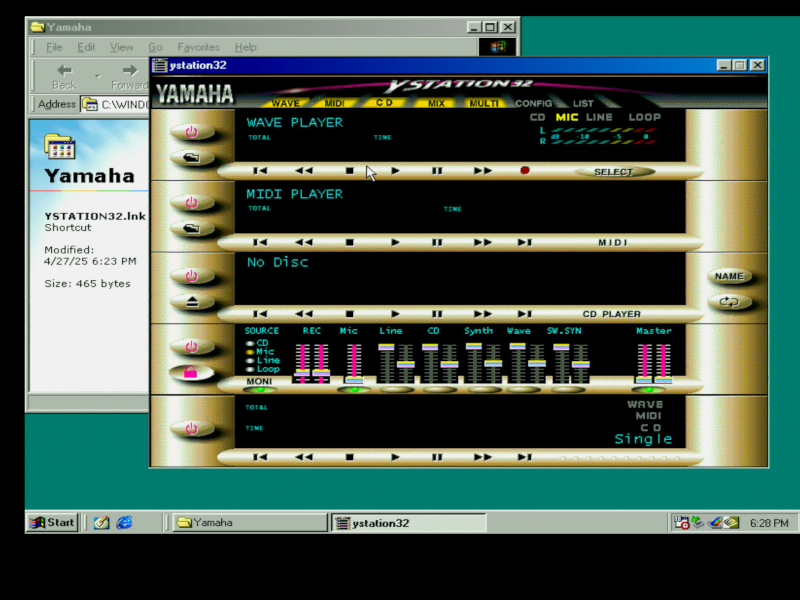Click the NAME button
Image resolution: width=800 pixels, height=600 pixels.
tap(729, 277)
